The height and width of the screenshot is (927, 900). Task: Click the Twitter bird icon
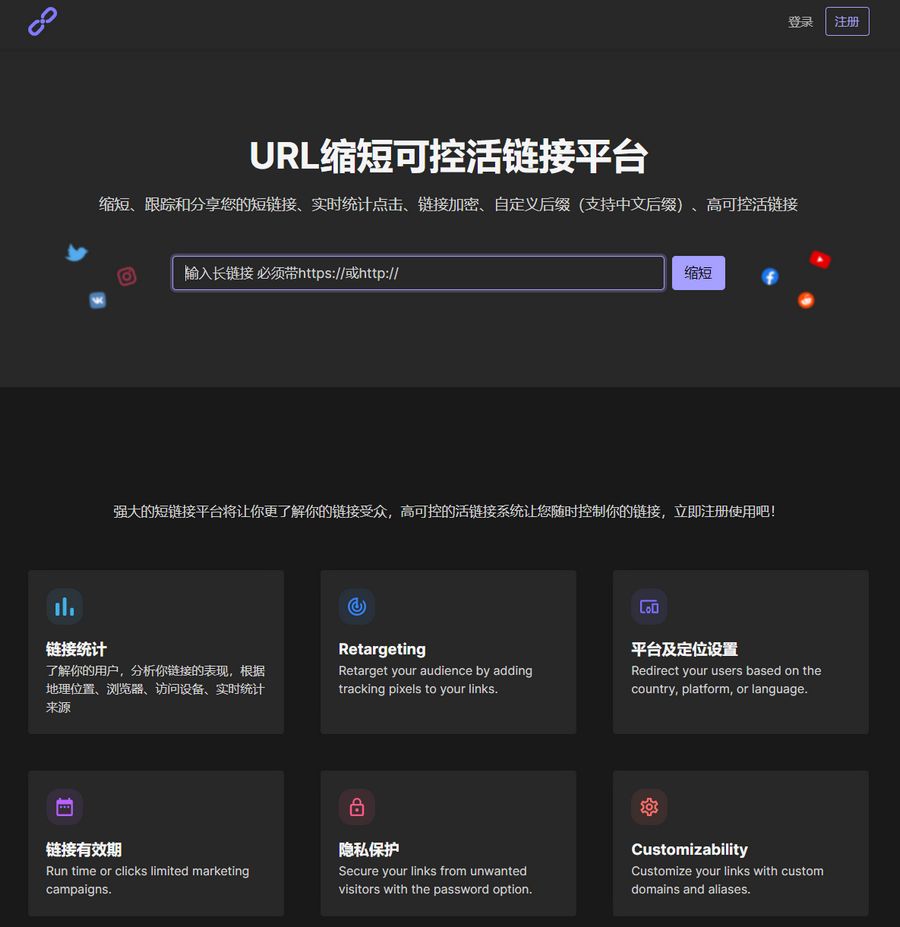tap(76, 253)
